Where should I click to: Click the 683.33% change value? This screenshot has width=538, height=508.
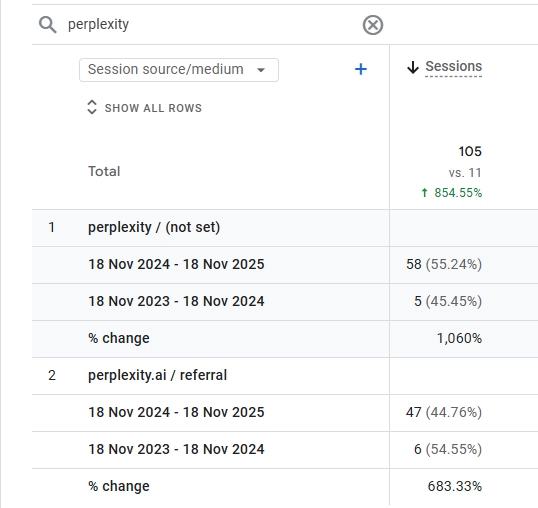pos(455,486)
